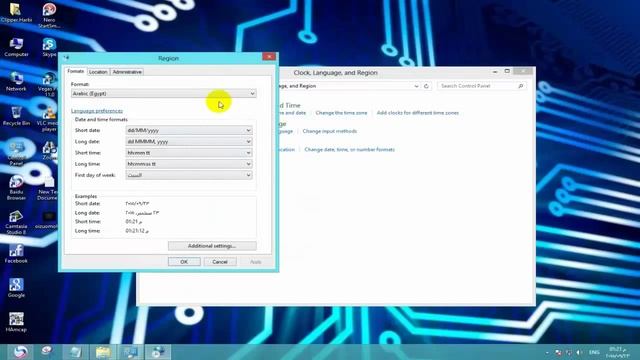Switch to the Location tab
This screenshot has width=640, height=360.
pos(98,72)
